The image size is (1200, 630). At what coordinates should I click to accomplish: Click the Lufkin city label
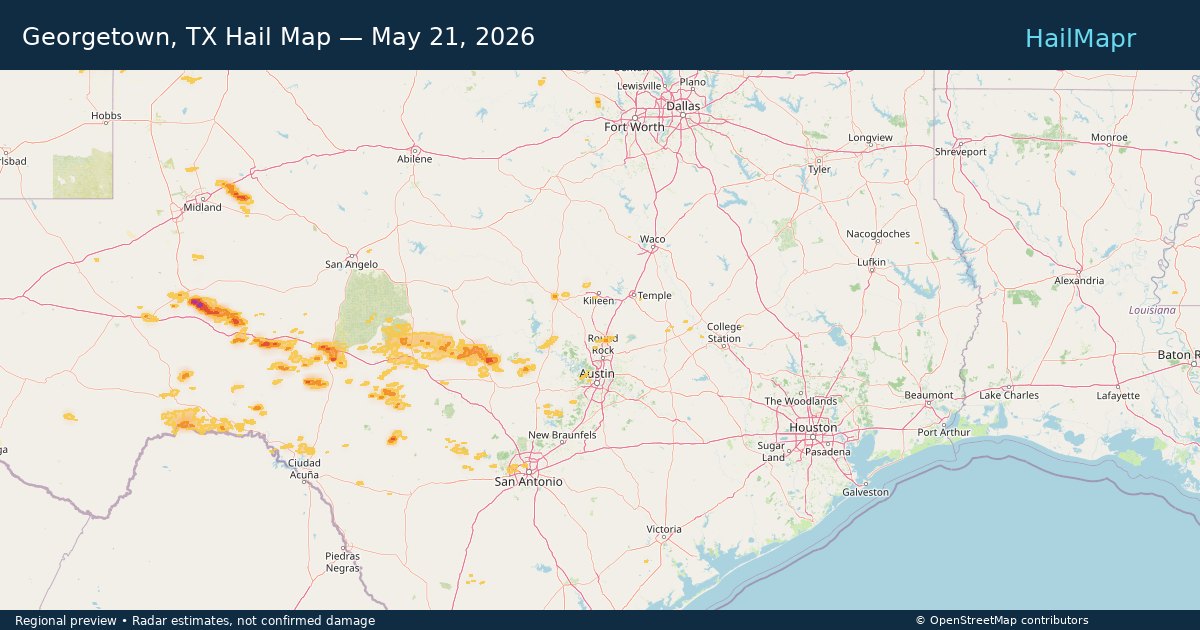(871, 262)
